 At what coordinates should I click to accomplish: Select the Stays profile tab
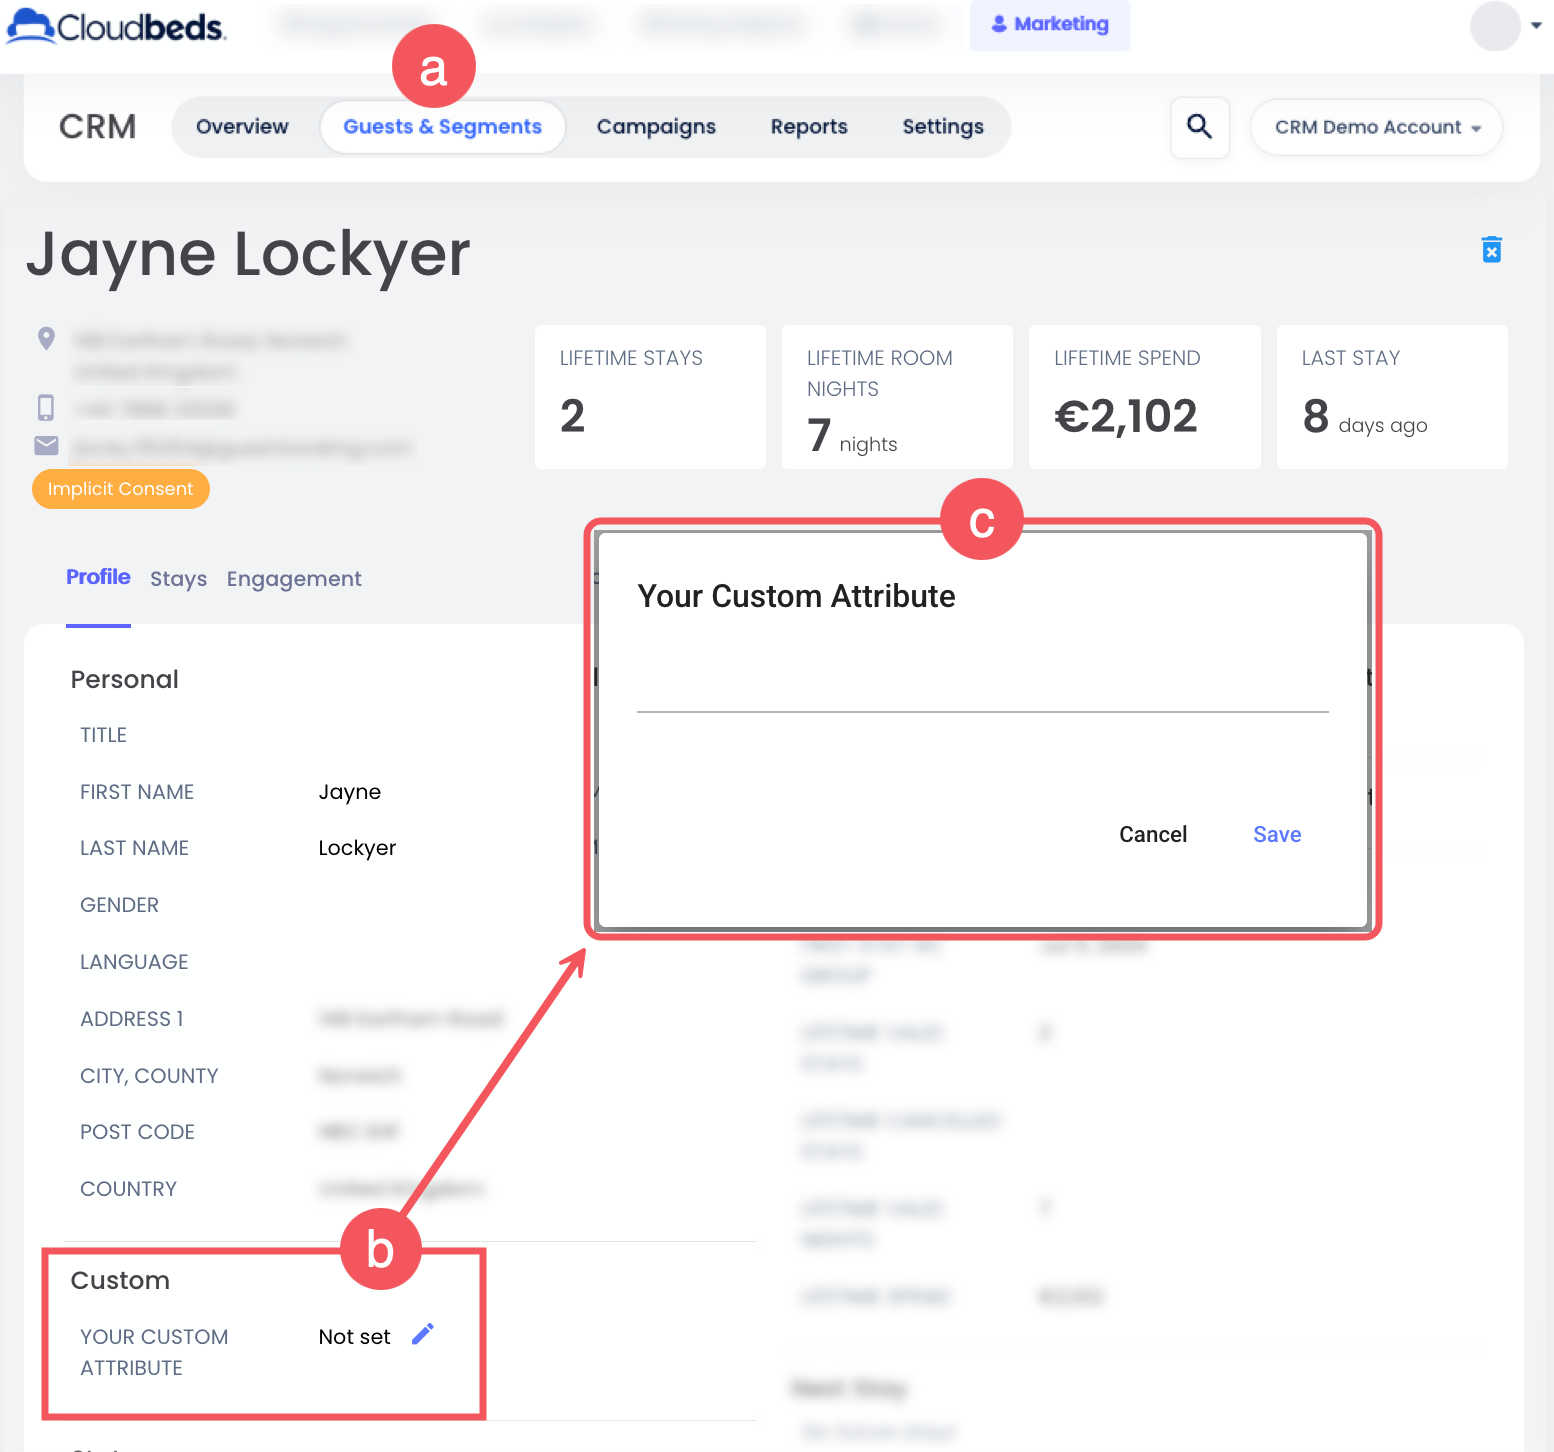click(x=178, y=579)
